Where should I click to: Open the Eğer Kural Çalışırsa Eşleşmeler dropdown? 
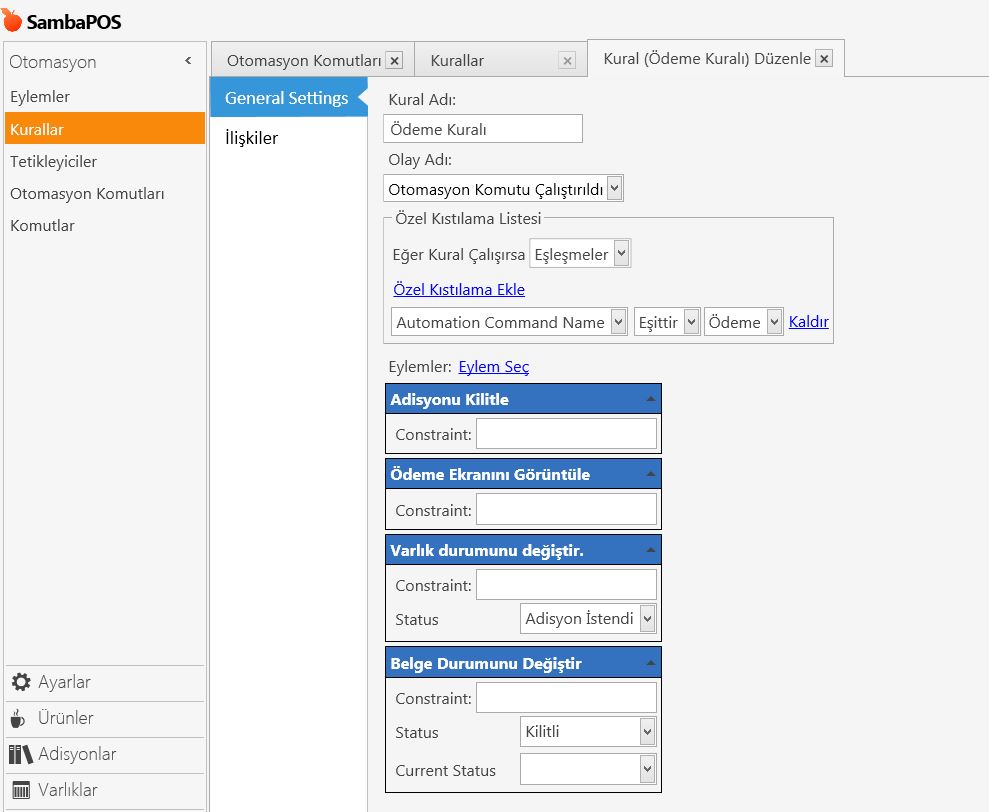click(622, 254)
